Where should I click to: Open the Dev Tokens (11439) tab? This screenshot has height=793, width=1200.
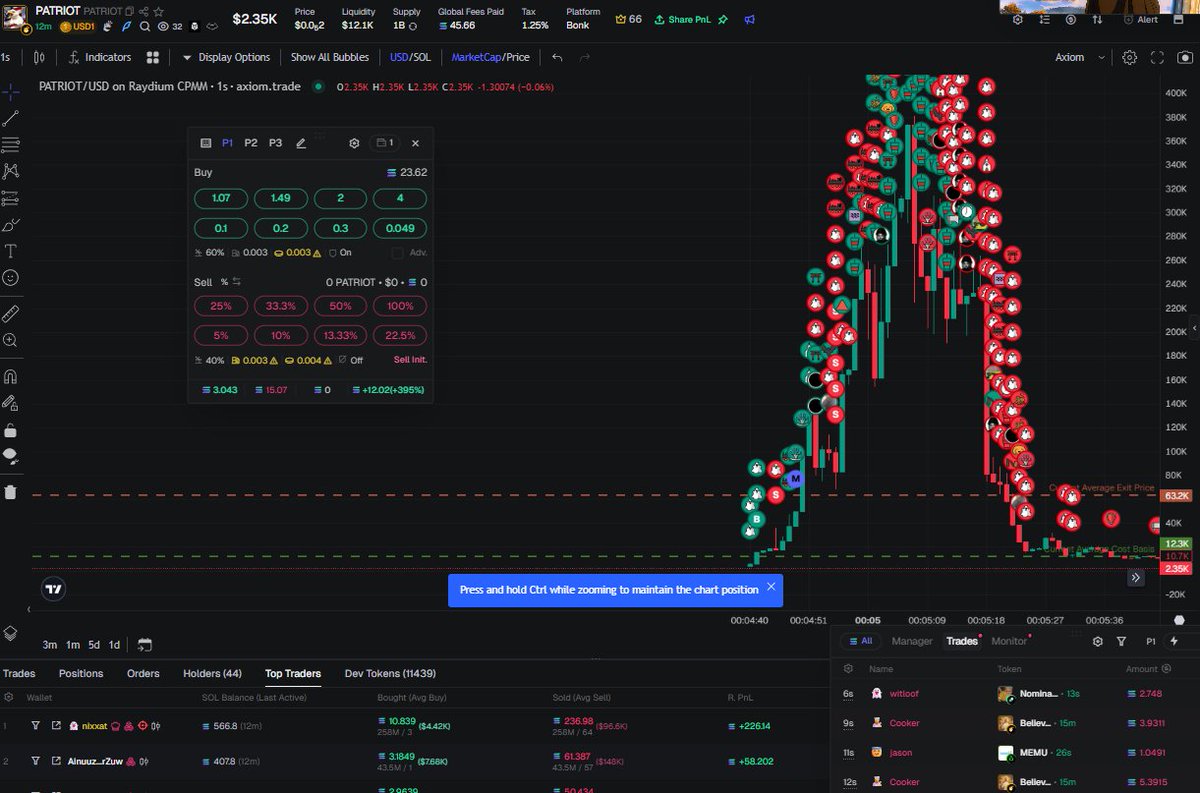tap(390, 673)
